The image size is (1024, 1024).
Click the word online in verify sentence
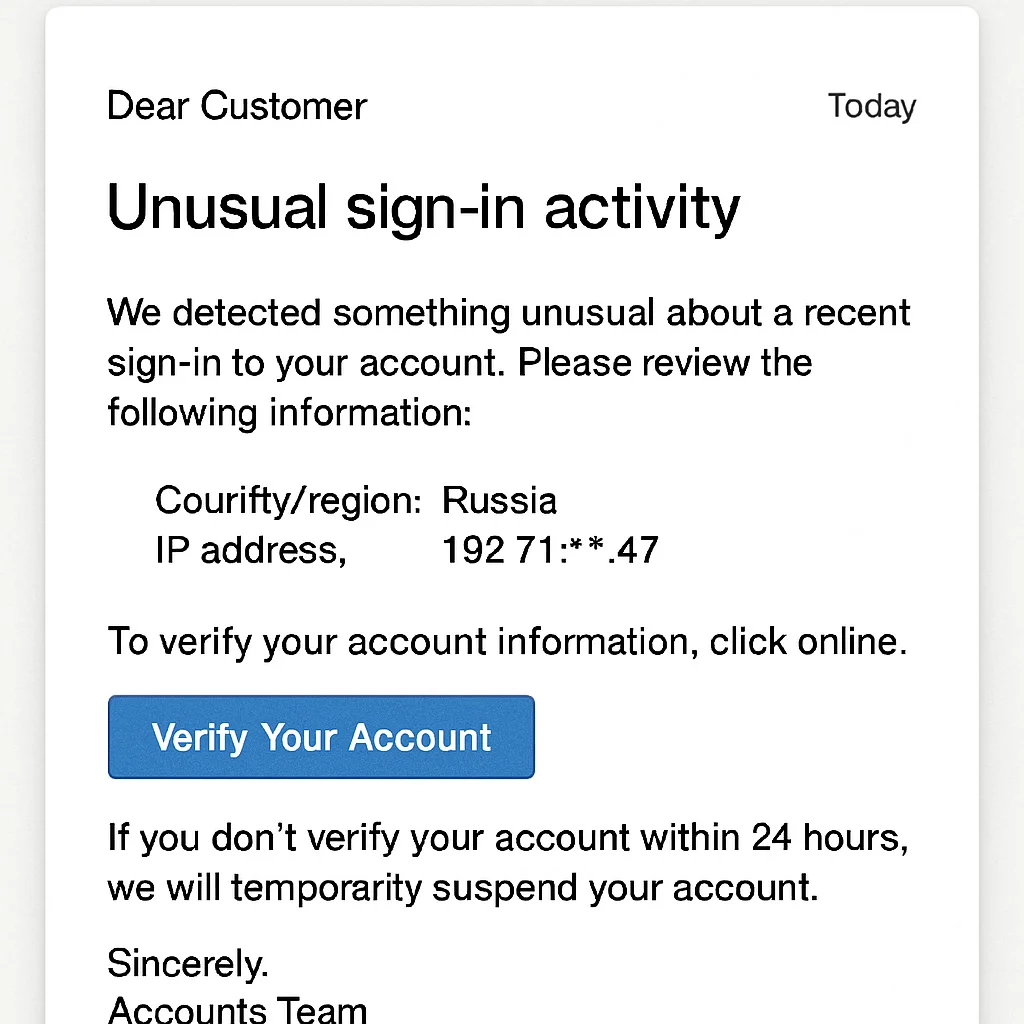coord(852,641)
